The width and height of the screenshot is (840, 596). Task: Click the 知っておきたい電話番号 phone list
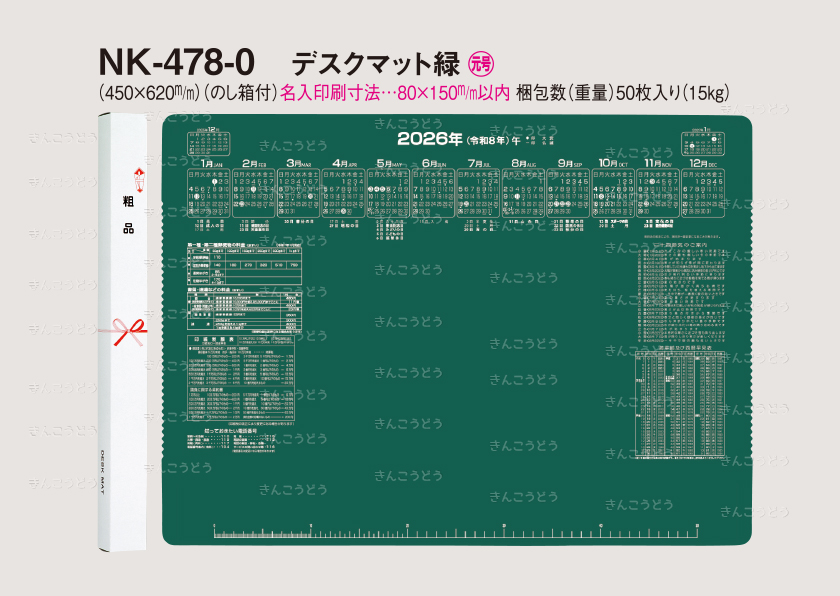click(x=231, y=441)
